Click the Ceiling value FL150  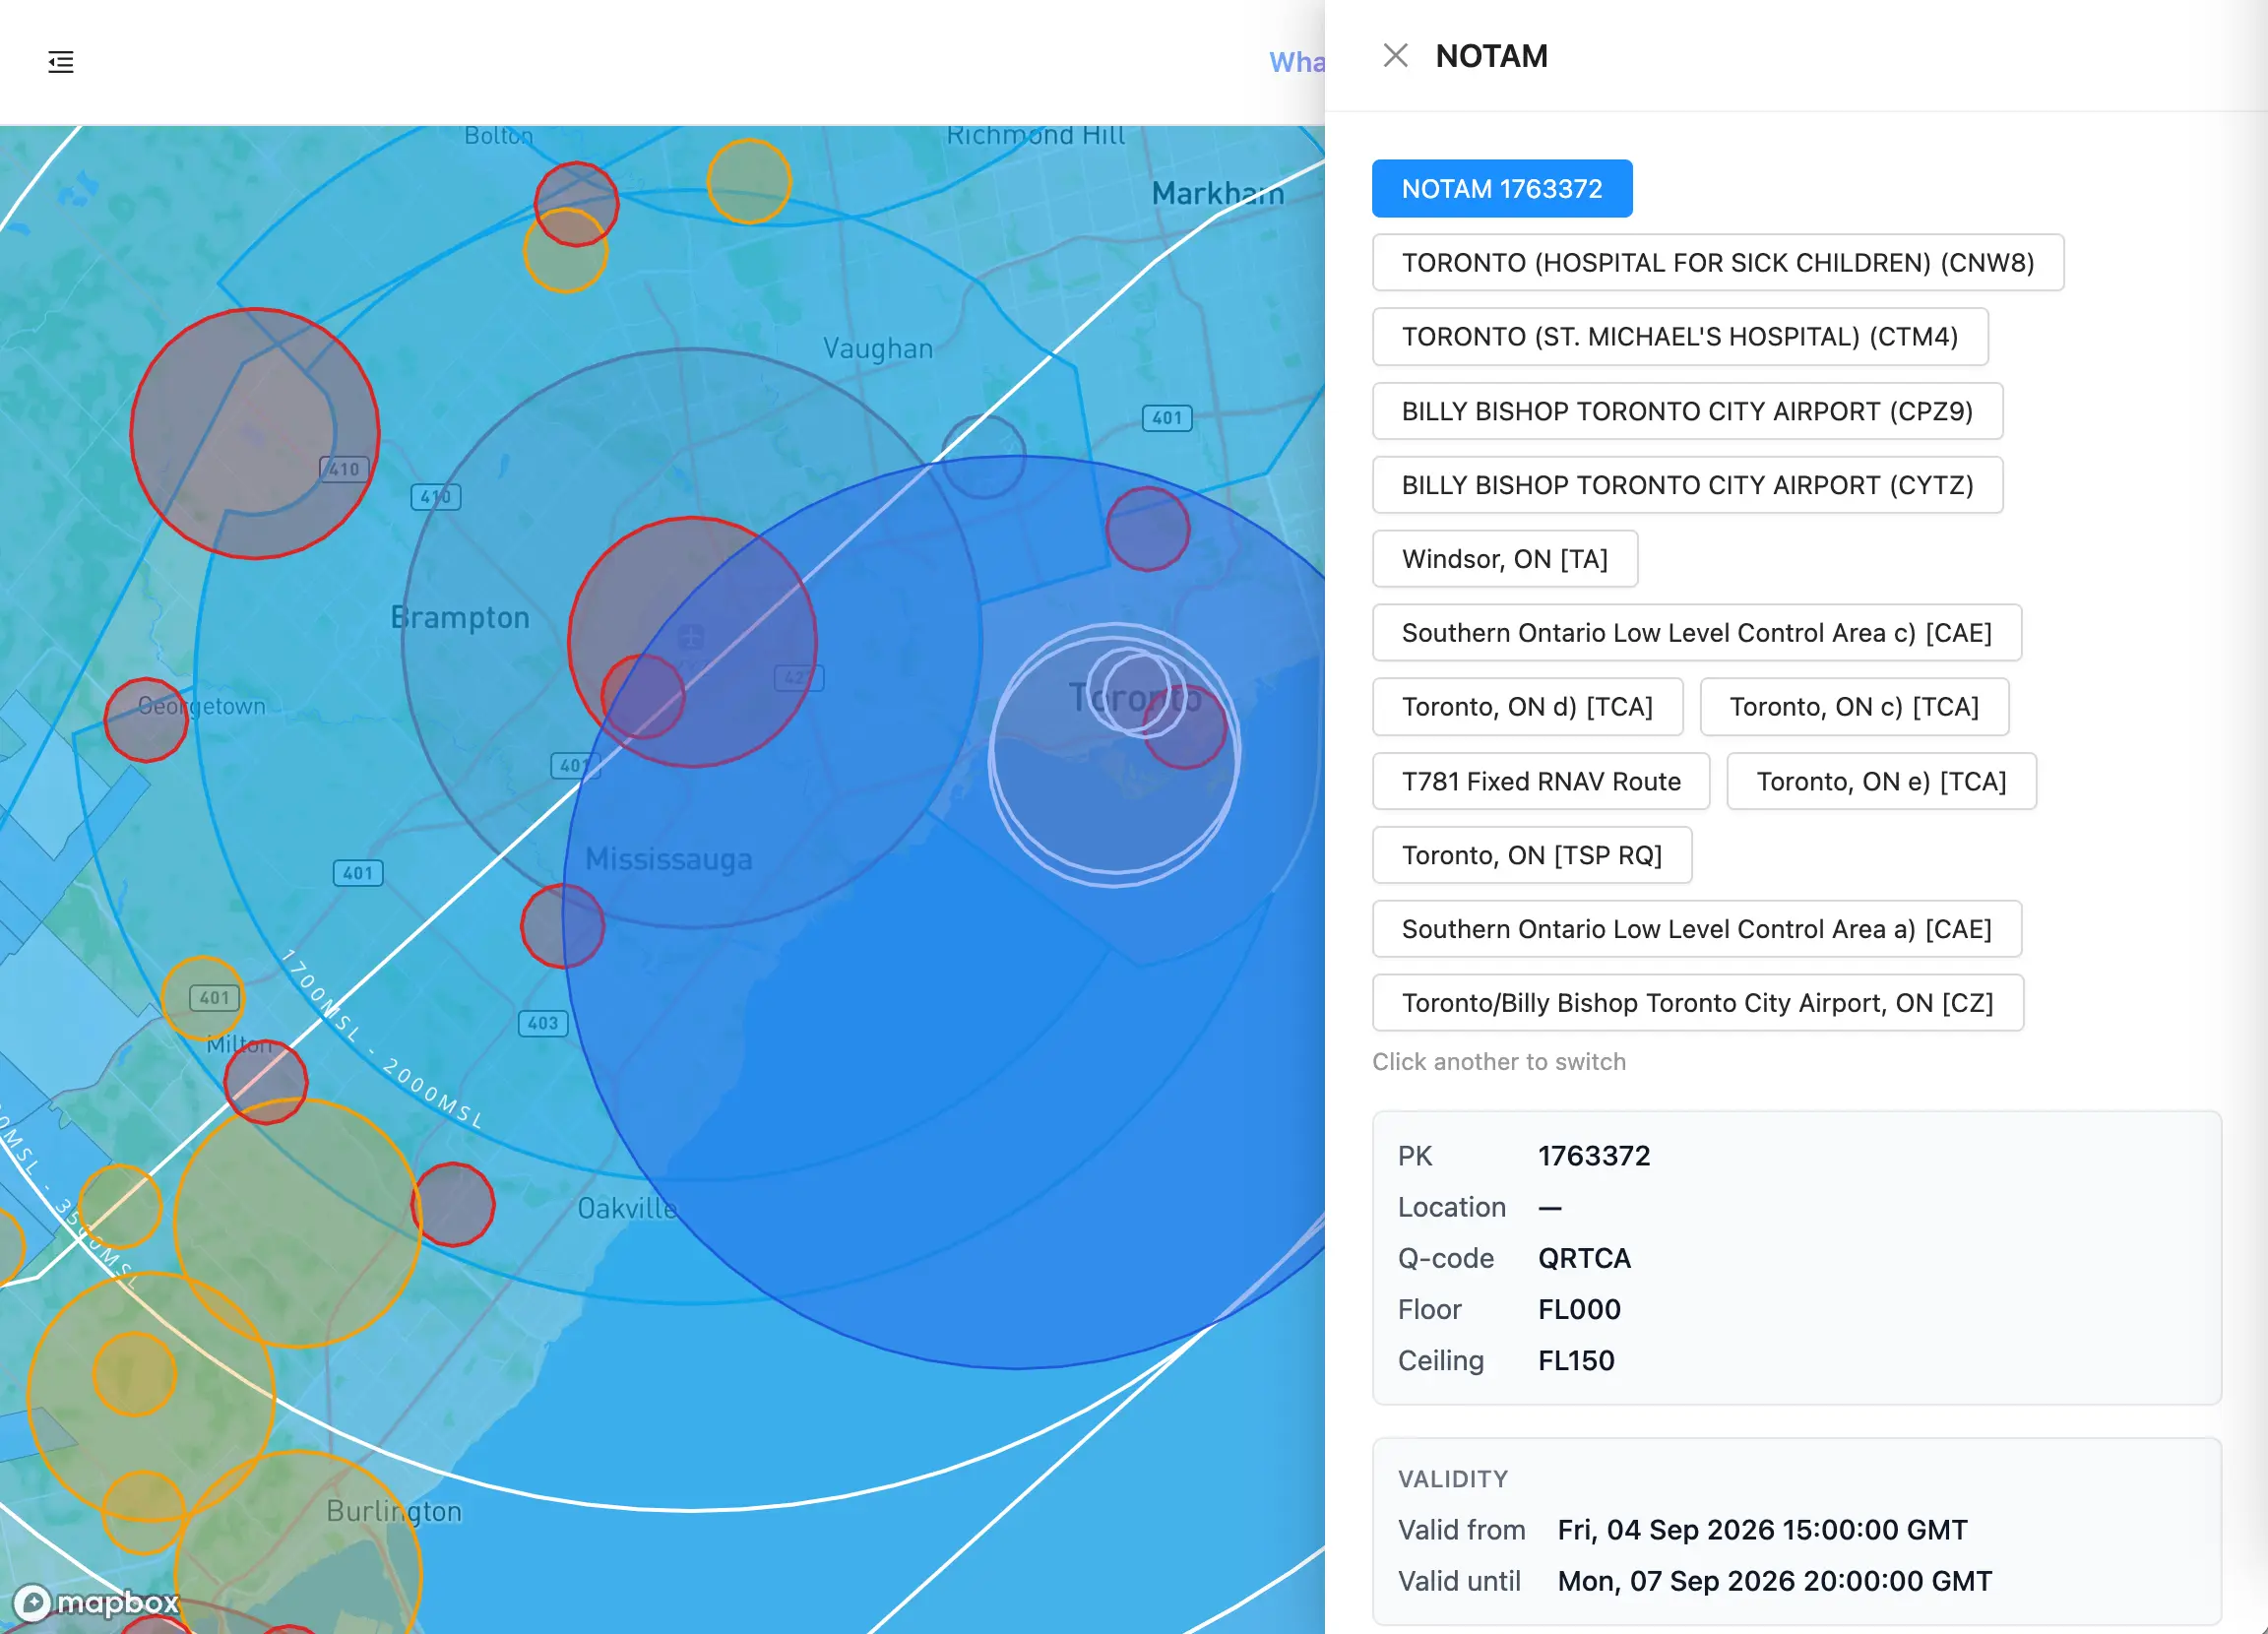pyautogui.click(x=1576, y=1360)
